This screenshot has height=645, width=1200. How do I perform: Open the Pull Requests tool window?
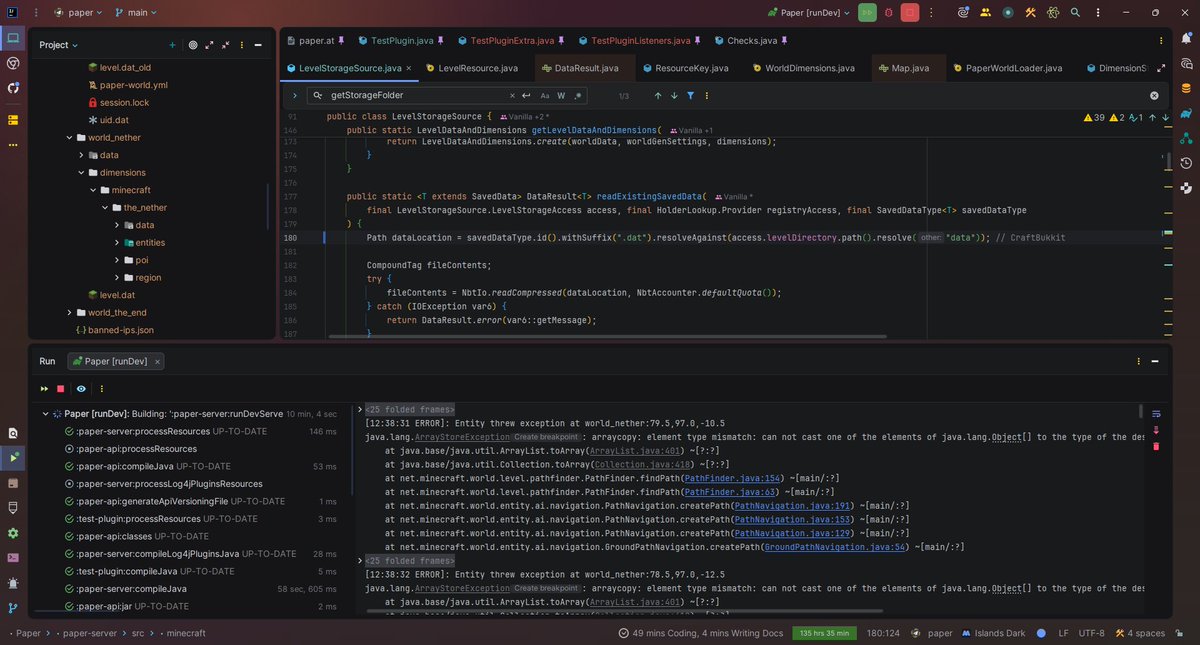[13, 88]
